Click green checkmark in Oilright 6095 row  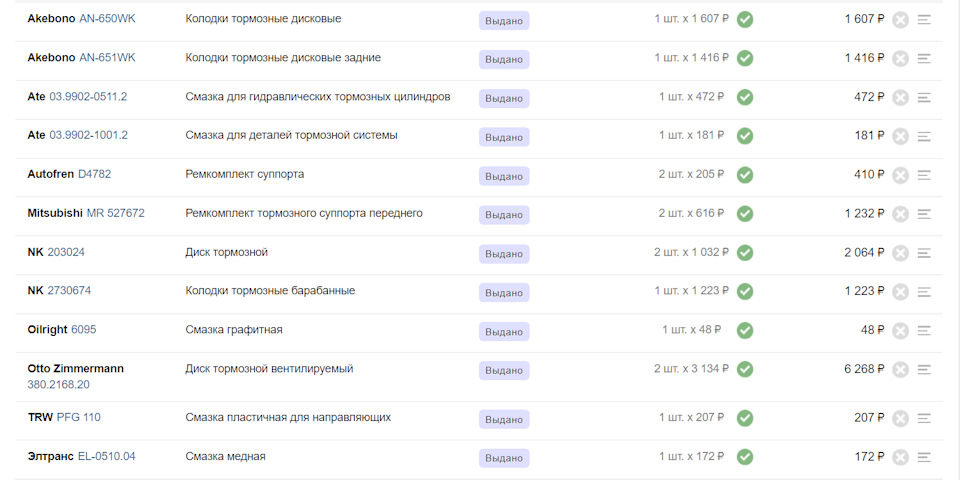pos(744,331)
